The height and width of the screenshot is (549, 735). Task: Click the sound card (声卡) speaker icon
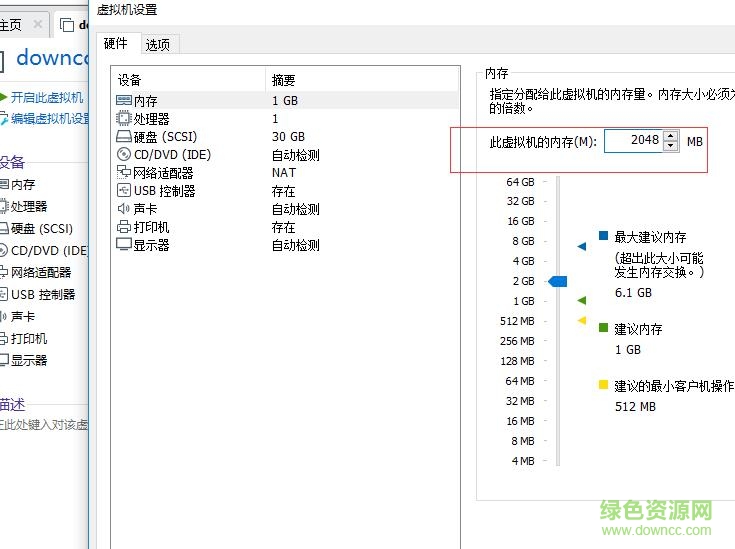(124, 209)
